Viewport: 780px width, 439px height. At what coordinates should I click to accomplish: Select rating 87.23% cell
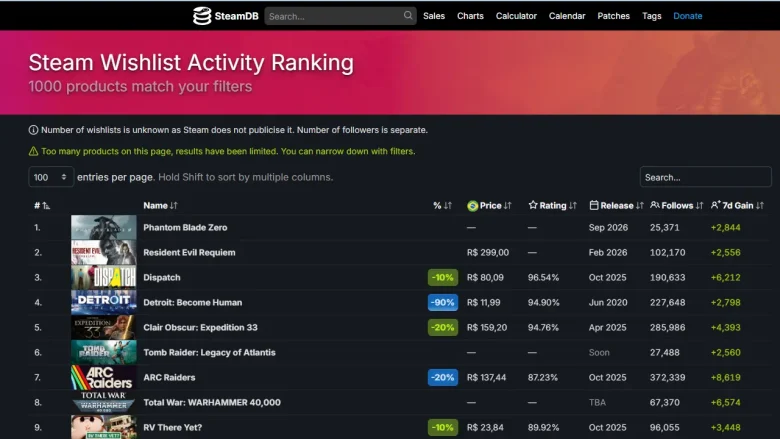coord(543,377)
